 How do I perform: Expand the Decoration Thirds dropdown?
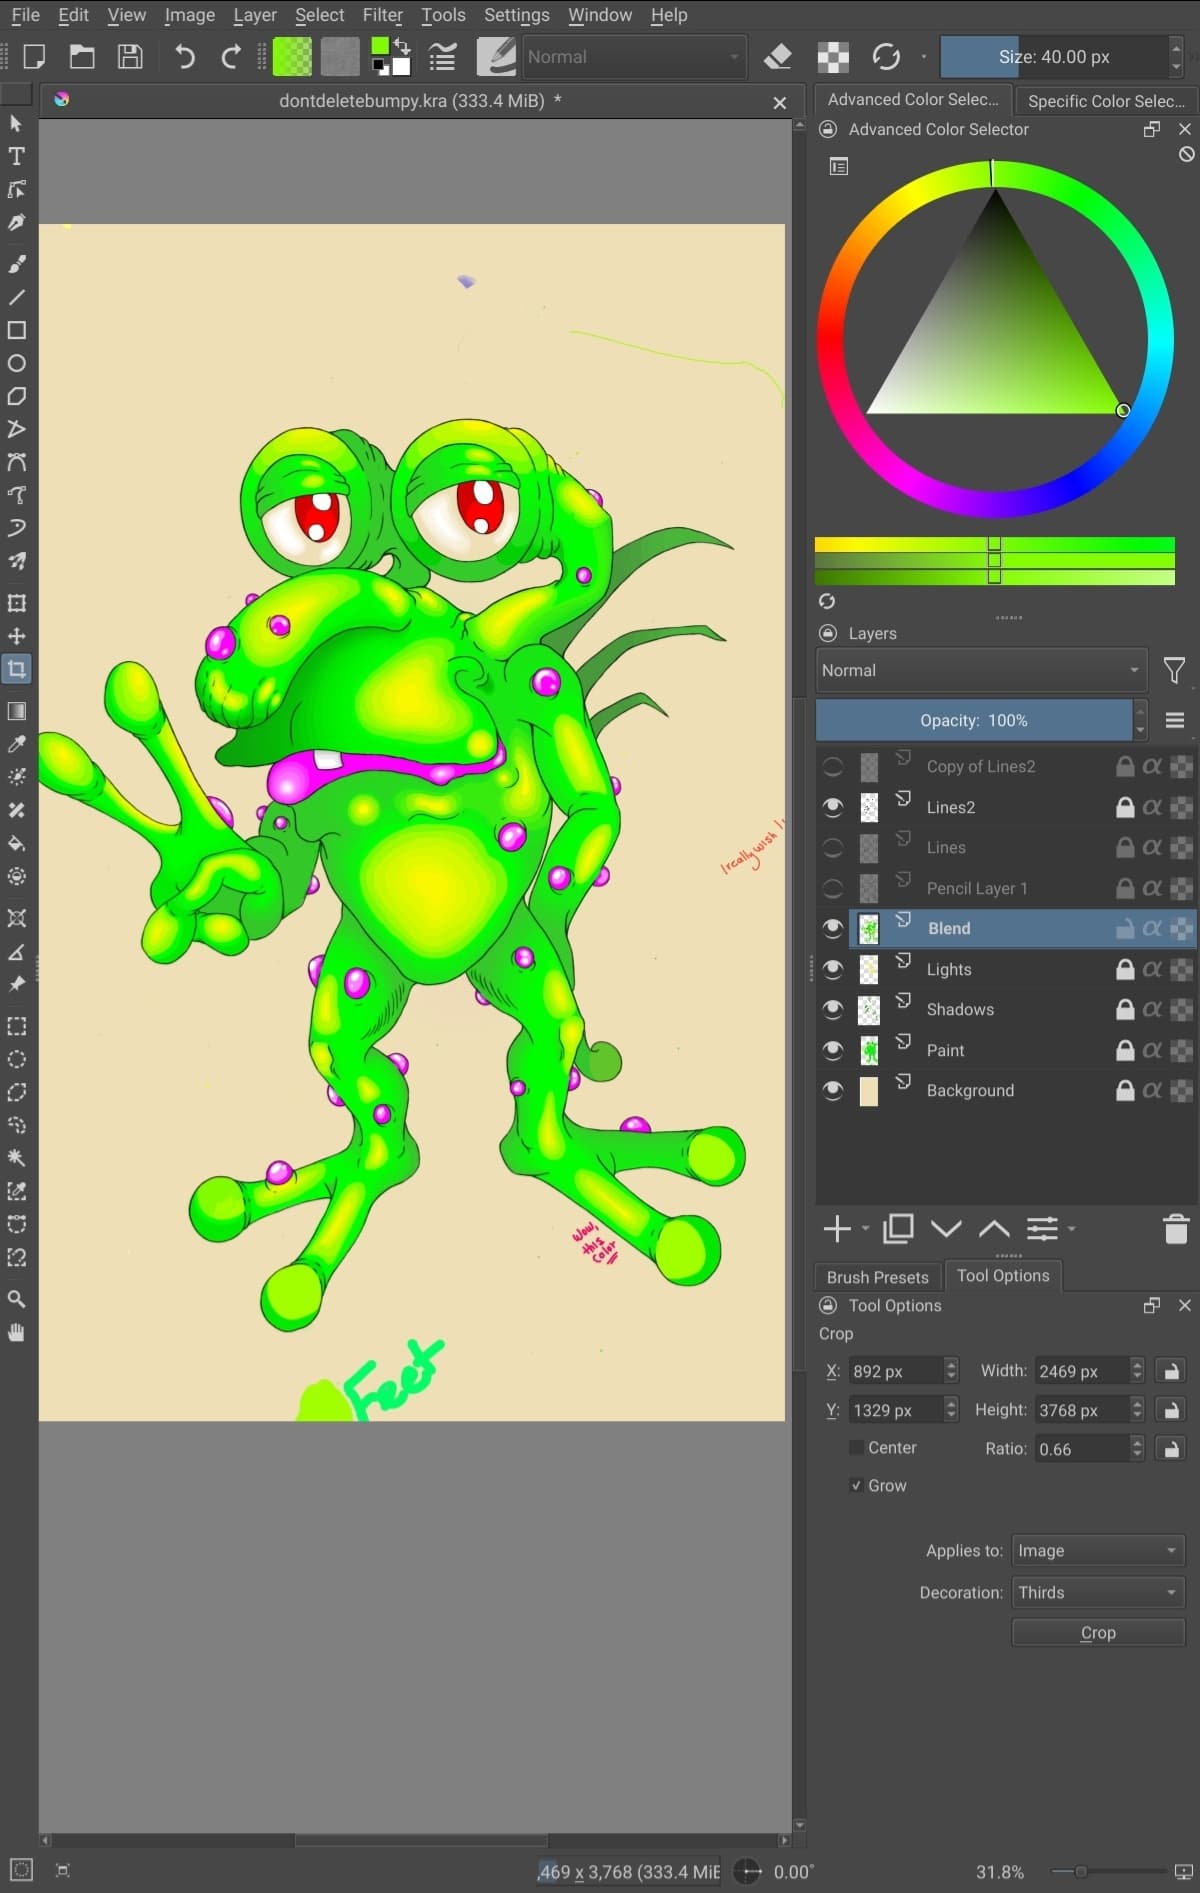click(x=1097, y=1593)
